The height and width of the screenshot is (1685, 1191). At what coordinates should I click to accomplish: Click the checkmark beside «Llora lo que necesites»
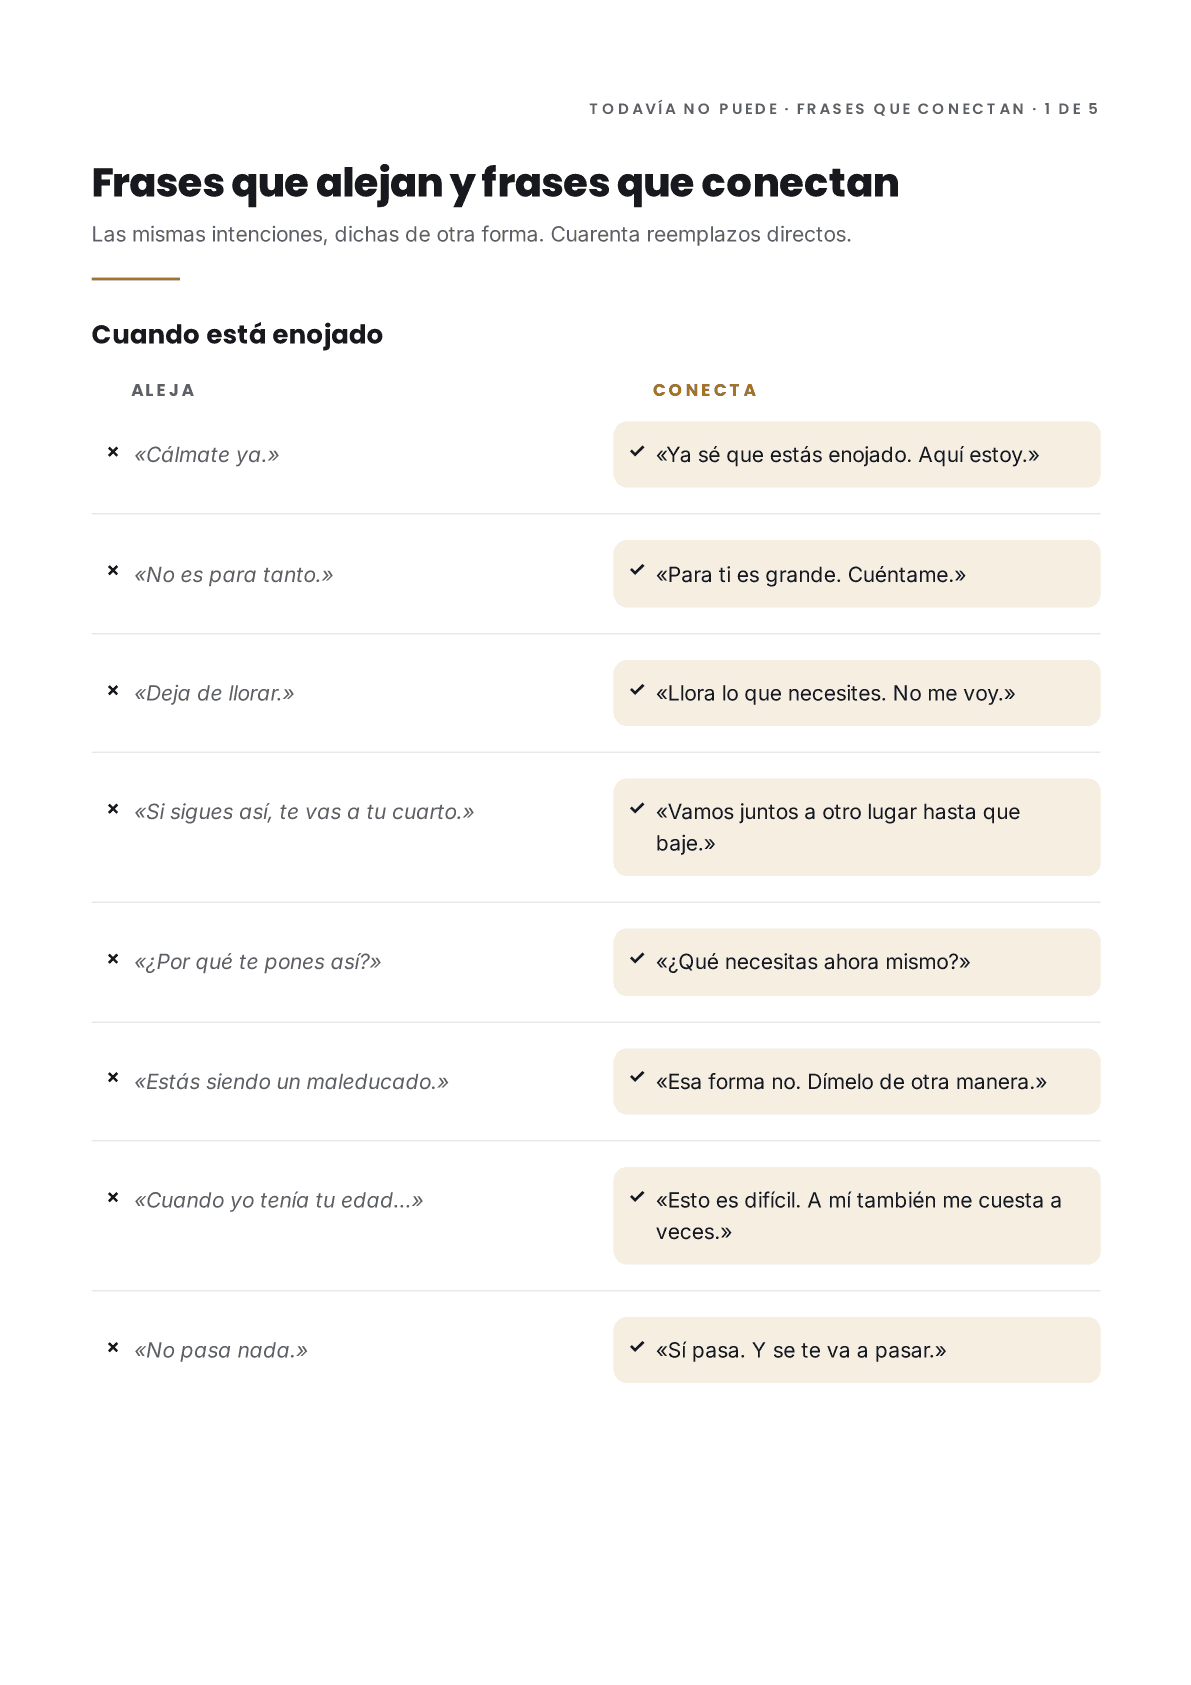(637, 690)
